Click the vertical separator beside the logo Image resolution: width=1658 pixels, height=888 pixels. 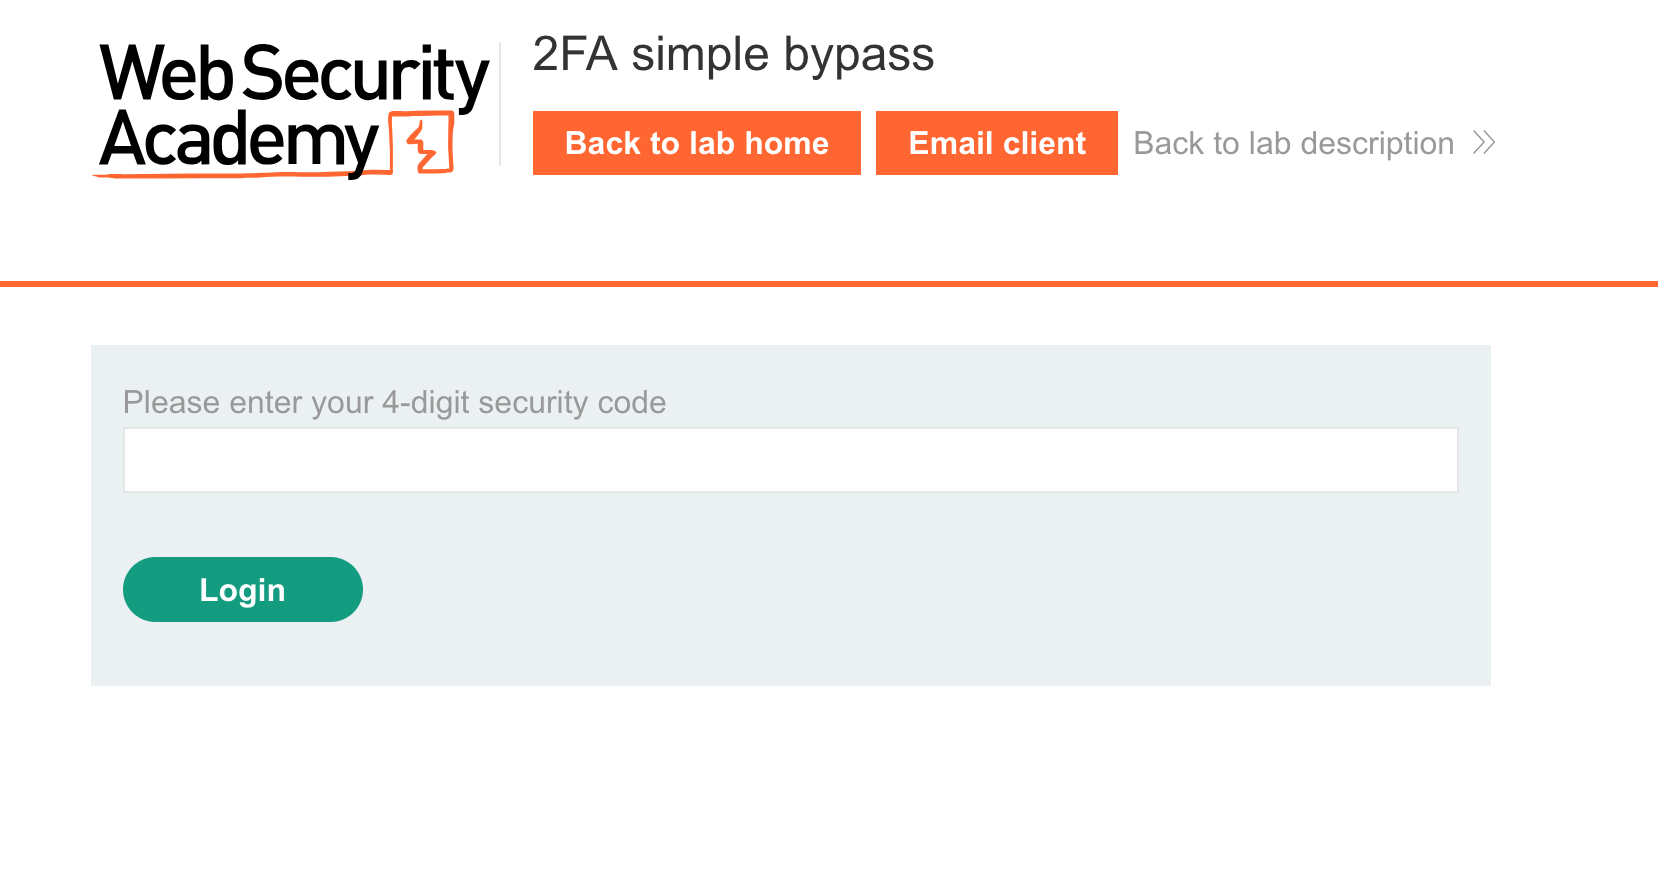click(x=500, y=104)
